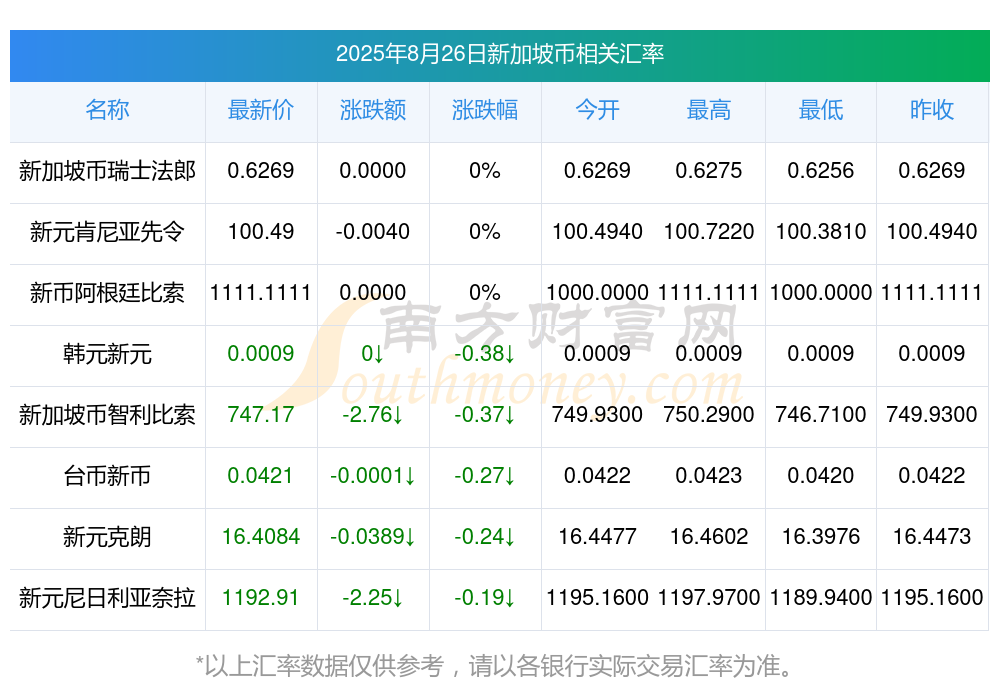Click latest price 100.49 for 新元肯尼亚先令
The image size is (1000, 698).
pos(261,232)
